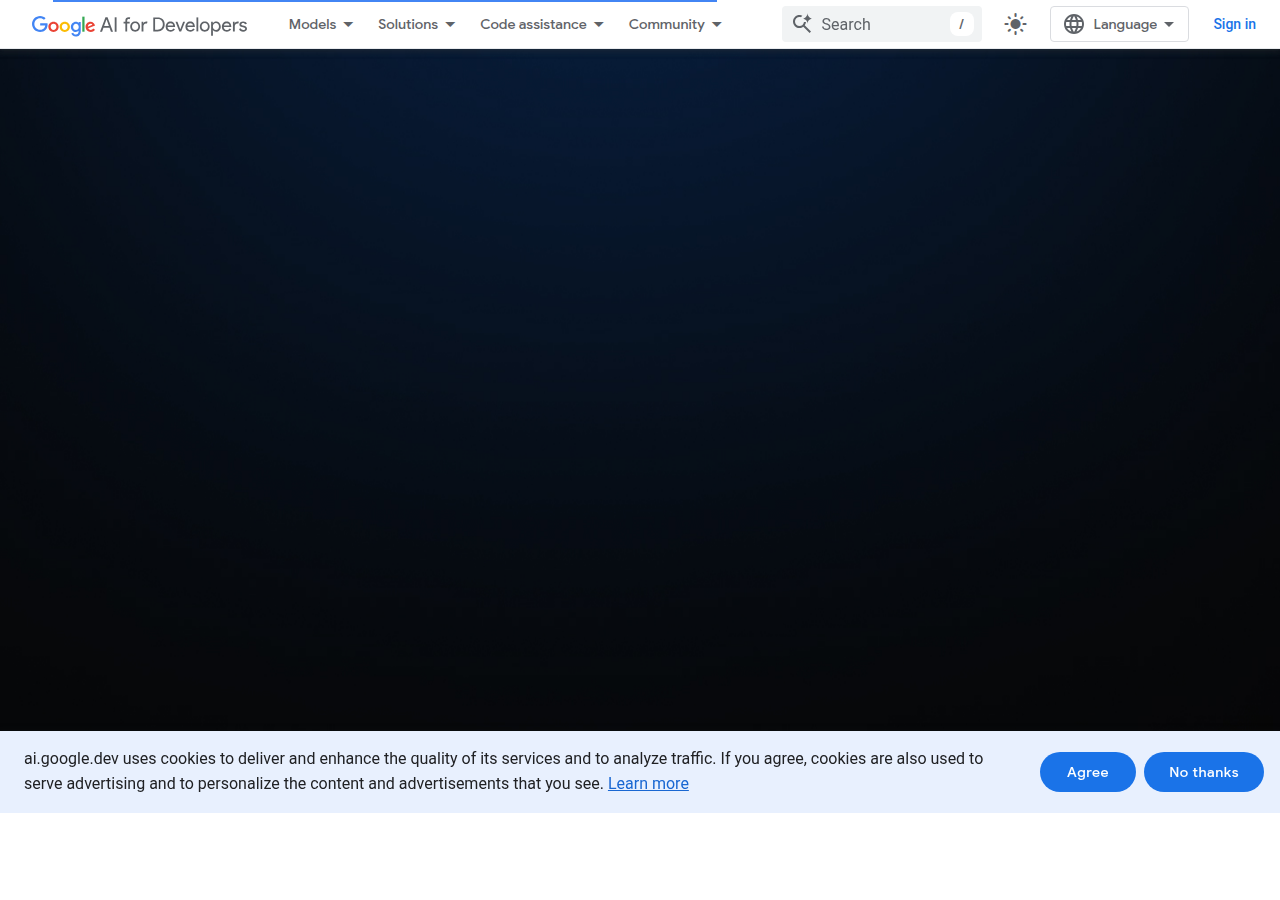Accept cookies with the Agree button
The image size is (1280, 900).
1087,771
